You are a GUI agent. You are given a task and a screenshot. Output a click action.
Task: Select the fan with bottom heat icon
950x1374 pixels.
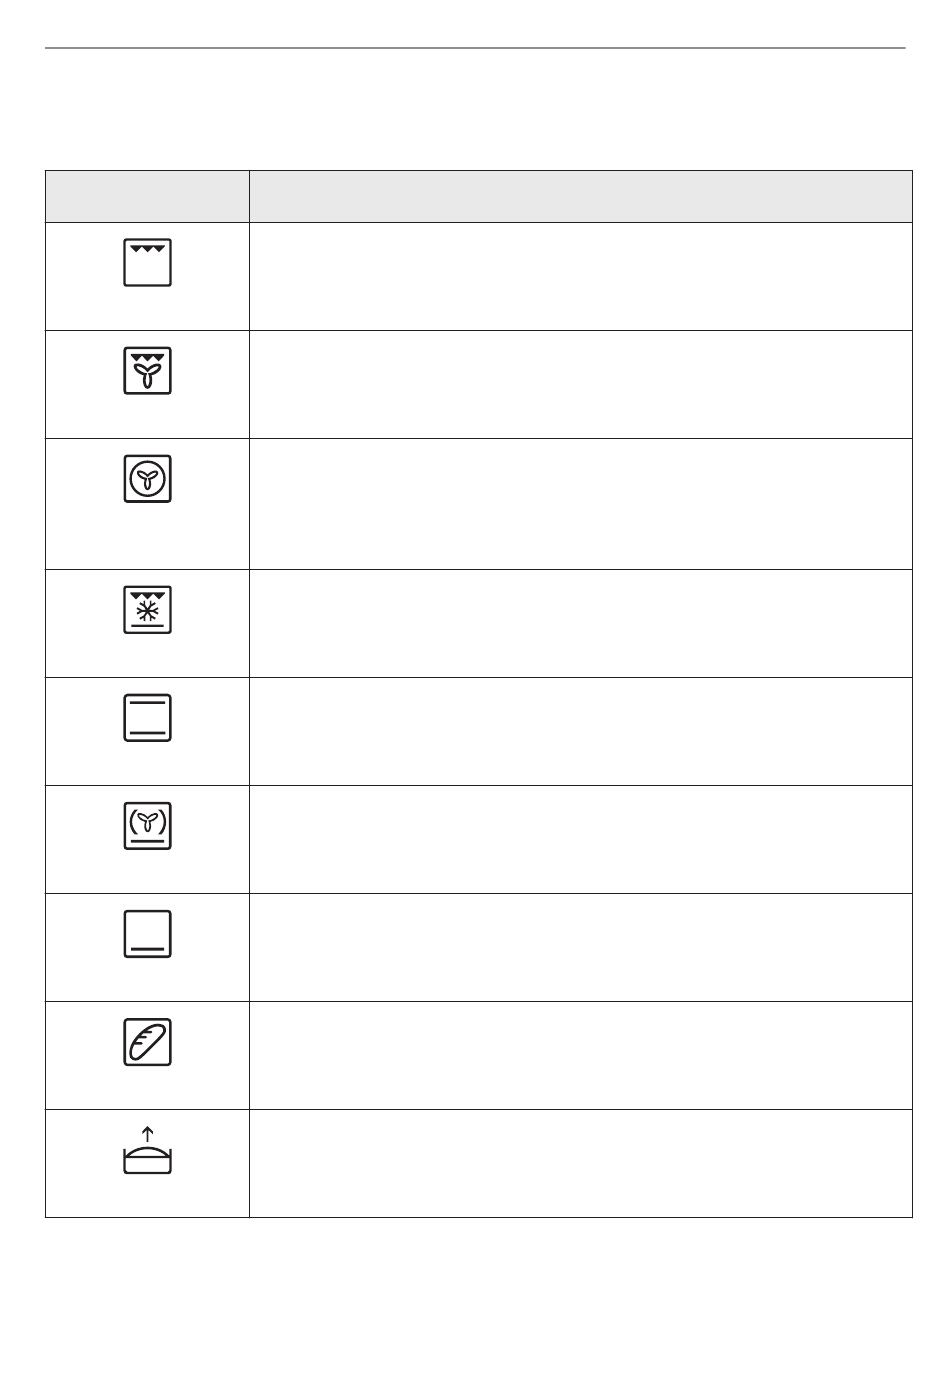point(147,826)
